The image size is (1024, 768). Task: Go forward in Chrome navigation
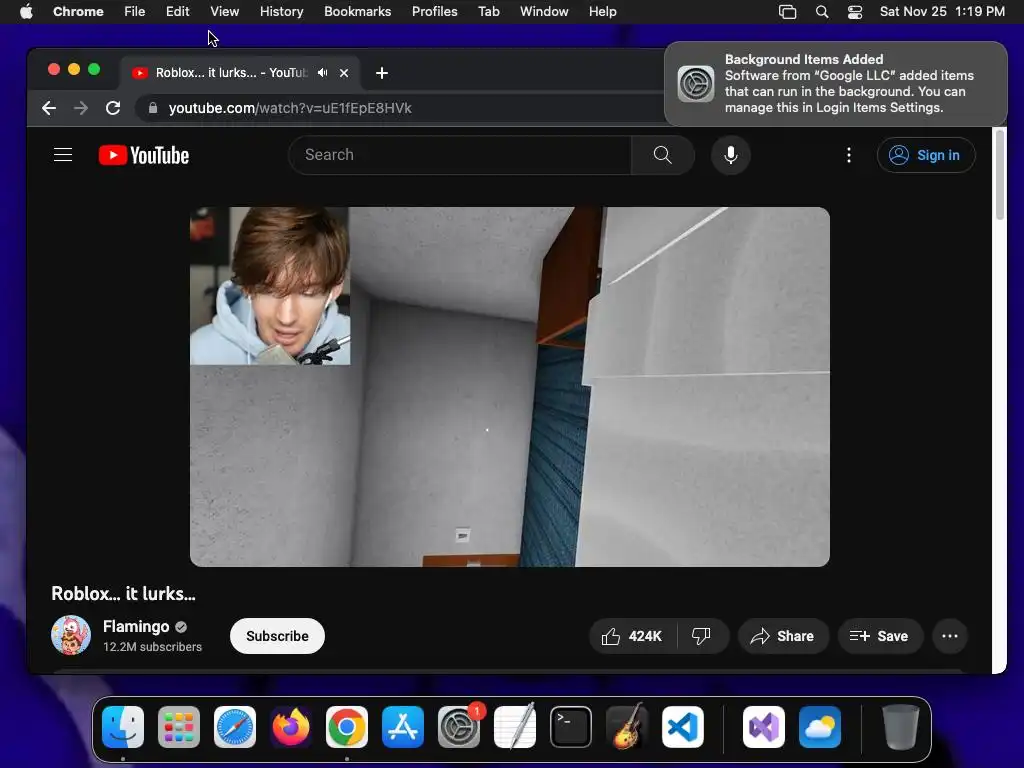pos(81,108)
